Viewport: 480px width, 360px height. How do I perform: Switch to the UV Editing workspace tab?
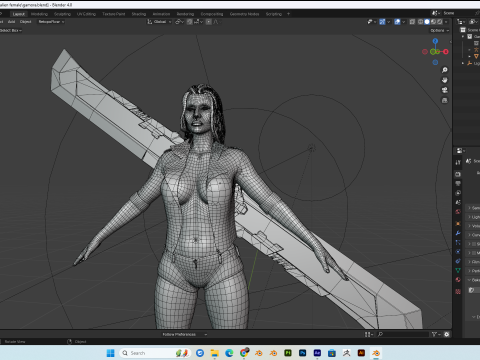click(x=86, y=14)
